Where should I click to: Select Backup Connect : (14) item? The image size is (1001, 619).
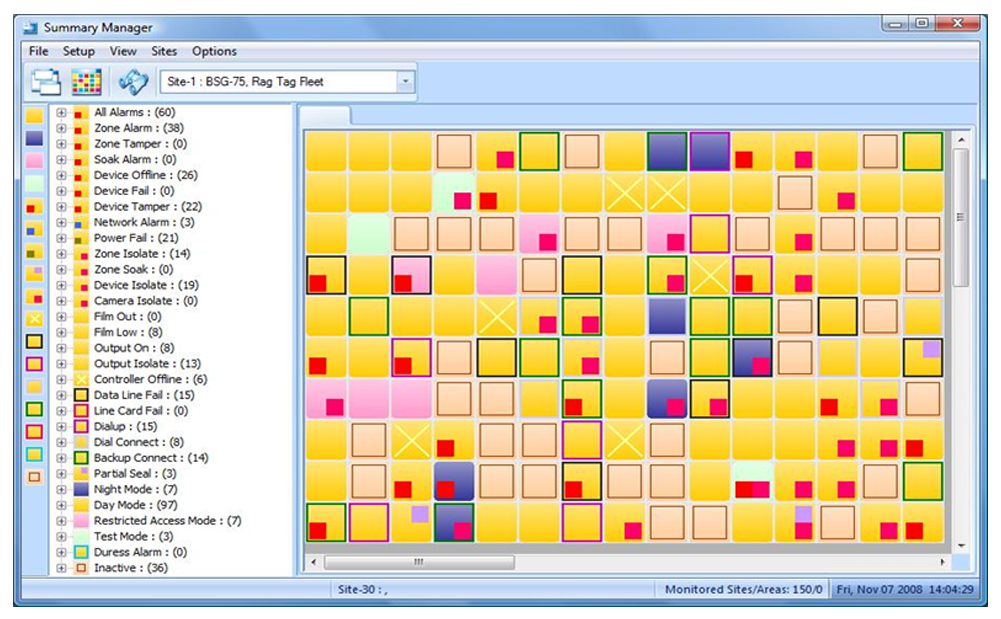pos(151,458)
